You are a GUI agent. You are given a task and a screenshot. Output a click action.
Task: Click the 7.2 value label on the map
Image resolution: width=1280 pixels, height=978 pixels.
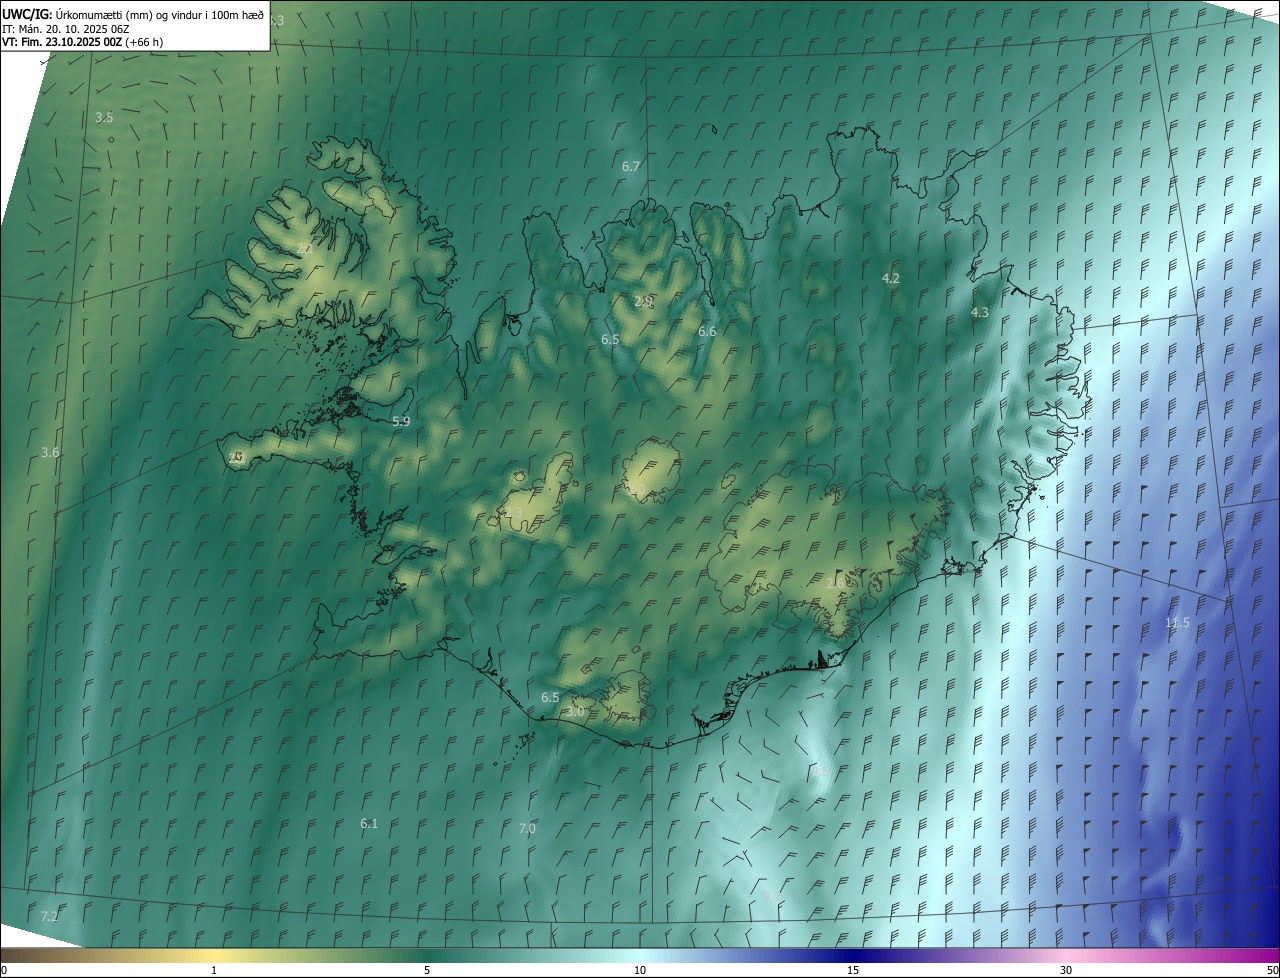click(50, 916)
